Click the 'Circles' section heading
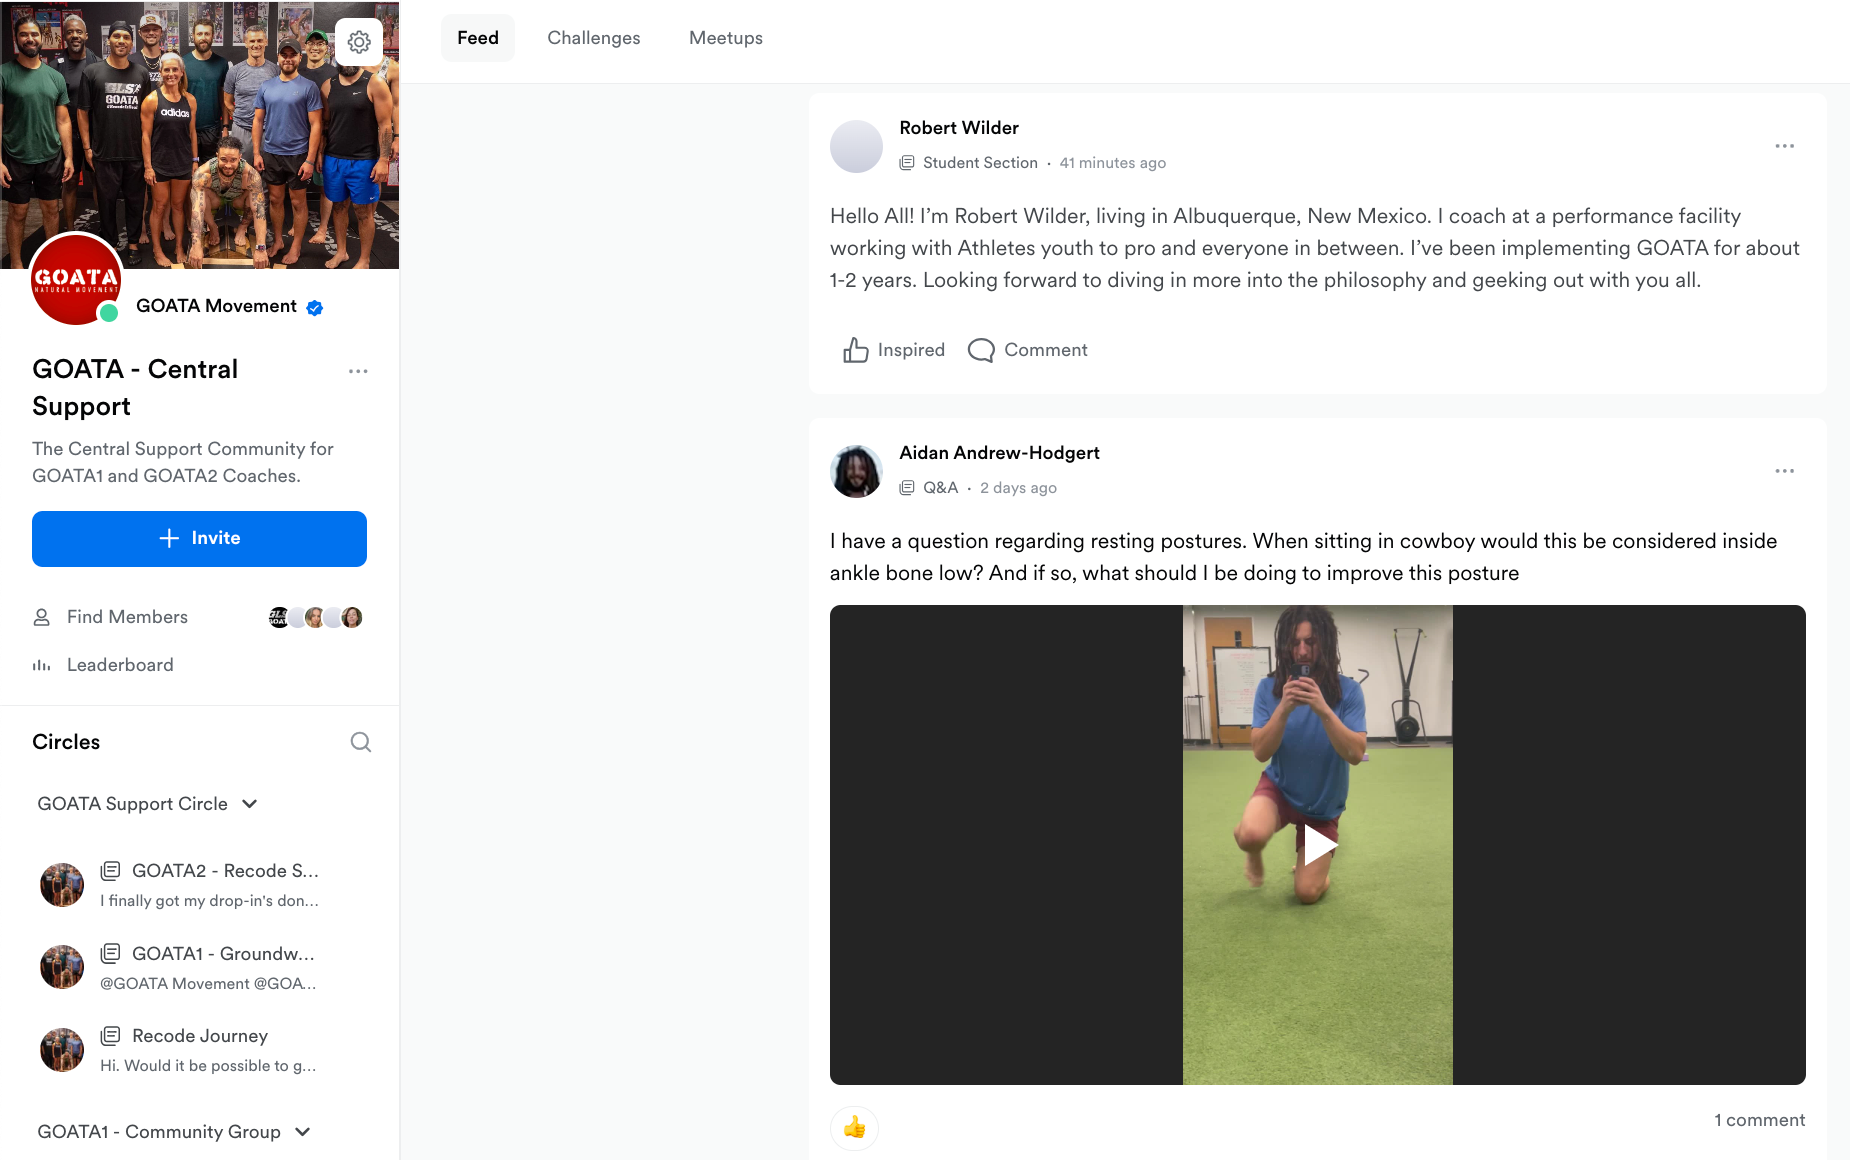The height and width of the screenshot is (1160, 1850). click(x=66, y=742)
